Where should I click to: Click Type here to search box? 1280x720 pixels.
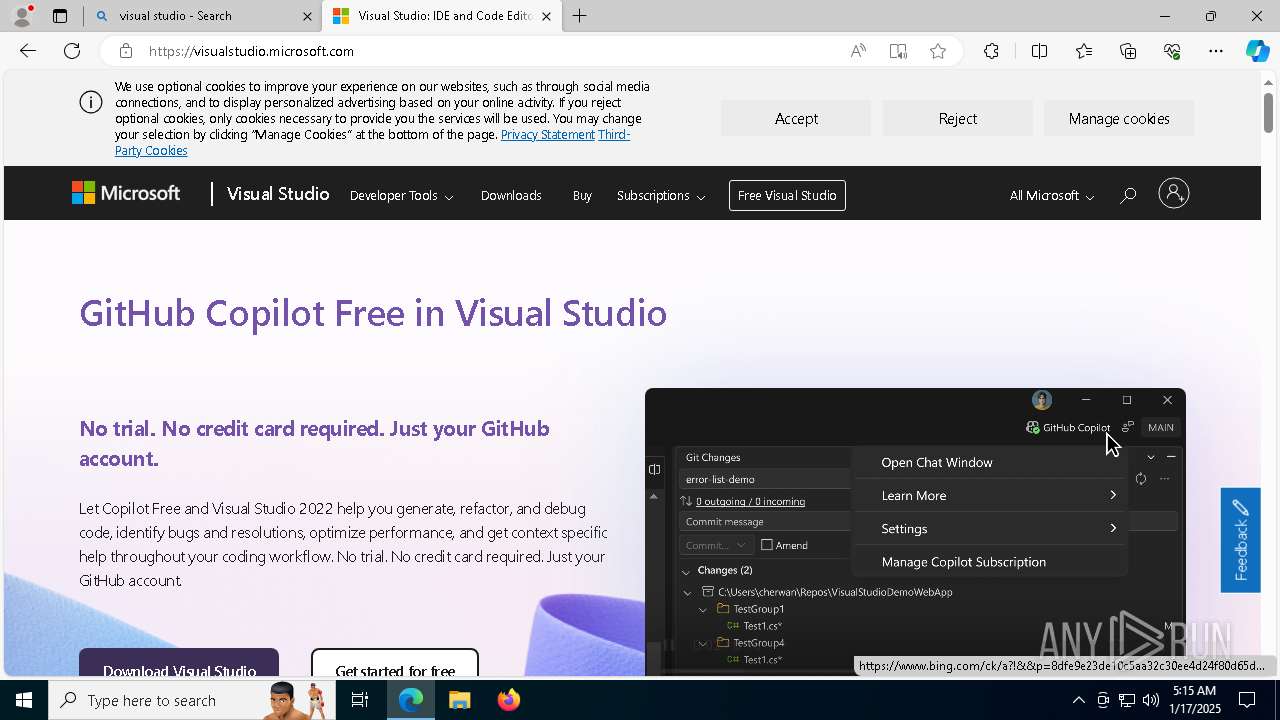[x=190, y=700]
